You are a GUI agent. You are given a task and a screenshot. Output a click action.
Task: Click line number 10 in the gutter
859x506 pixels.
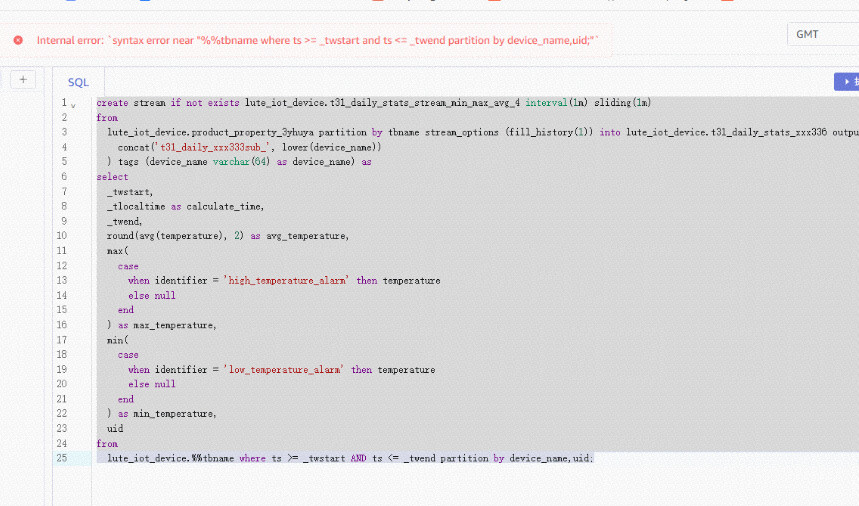point(62,236)
